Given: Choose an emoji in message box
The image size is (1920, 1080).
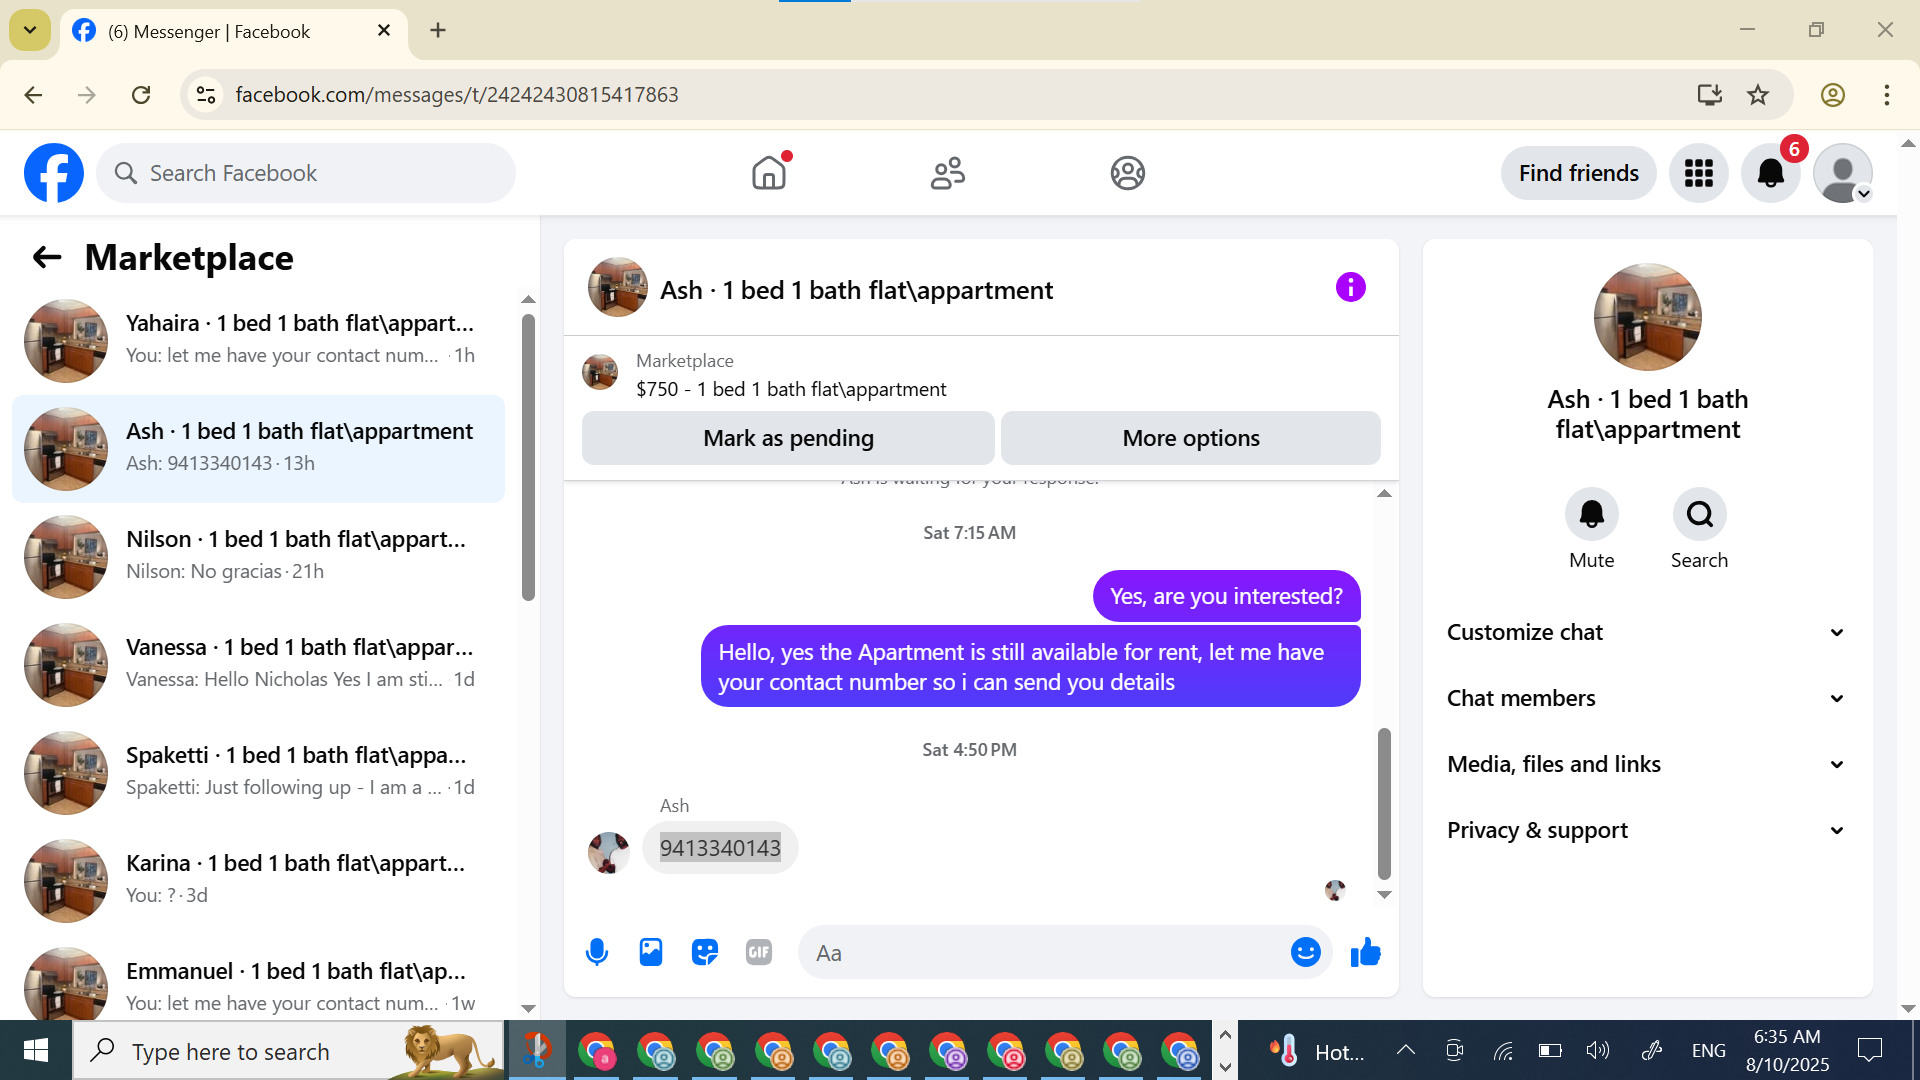Looking at the screenshot, I should (x=1305, y=952).
